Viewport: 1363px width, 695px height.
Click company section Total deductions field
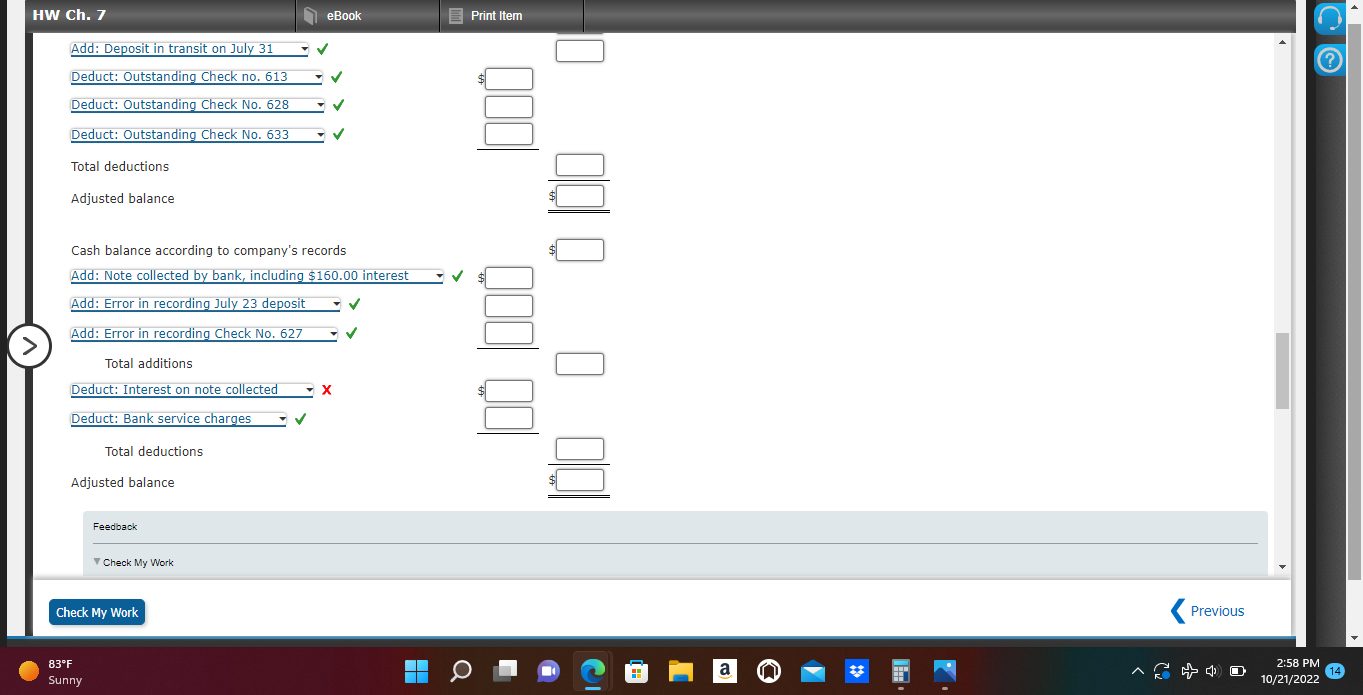coord(580,449)
